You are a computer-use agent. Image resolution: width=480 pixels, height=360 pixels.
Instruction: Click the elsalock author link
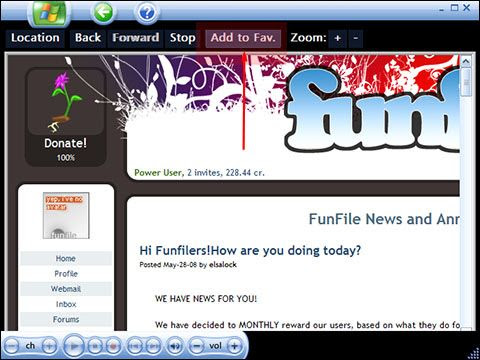coord(223,265)
